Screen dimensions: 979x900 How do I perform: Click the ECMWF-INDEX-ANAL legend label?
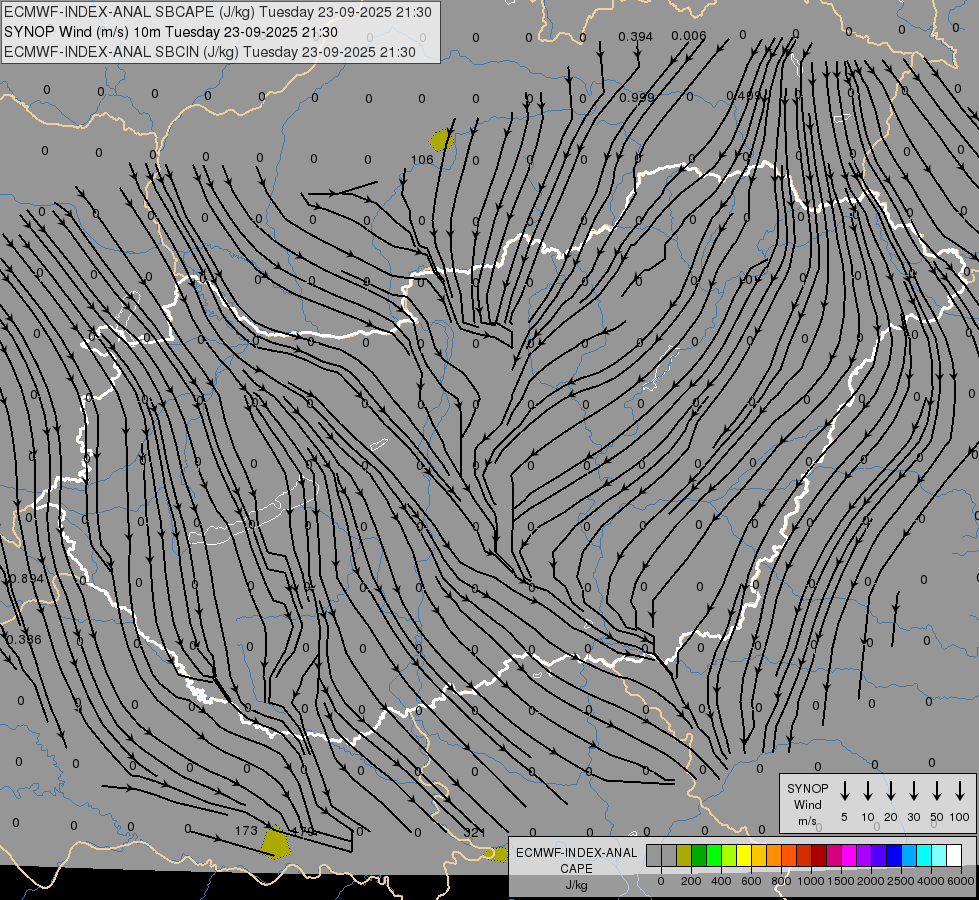coord(577,853)
